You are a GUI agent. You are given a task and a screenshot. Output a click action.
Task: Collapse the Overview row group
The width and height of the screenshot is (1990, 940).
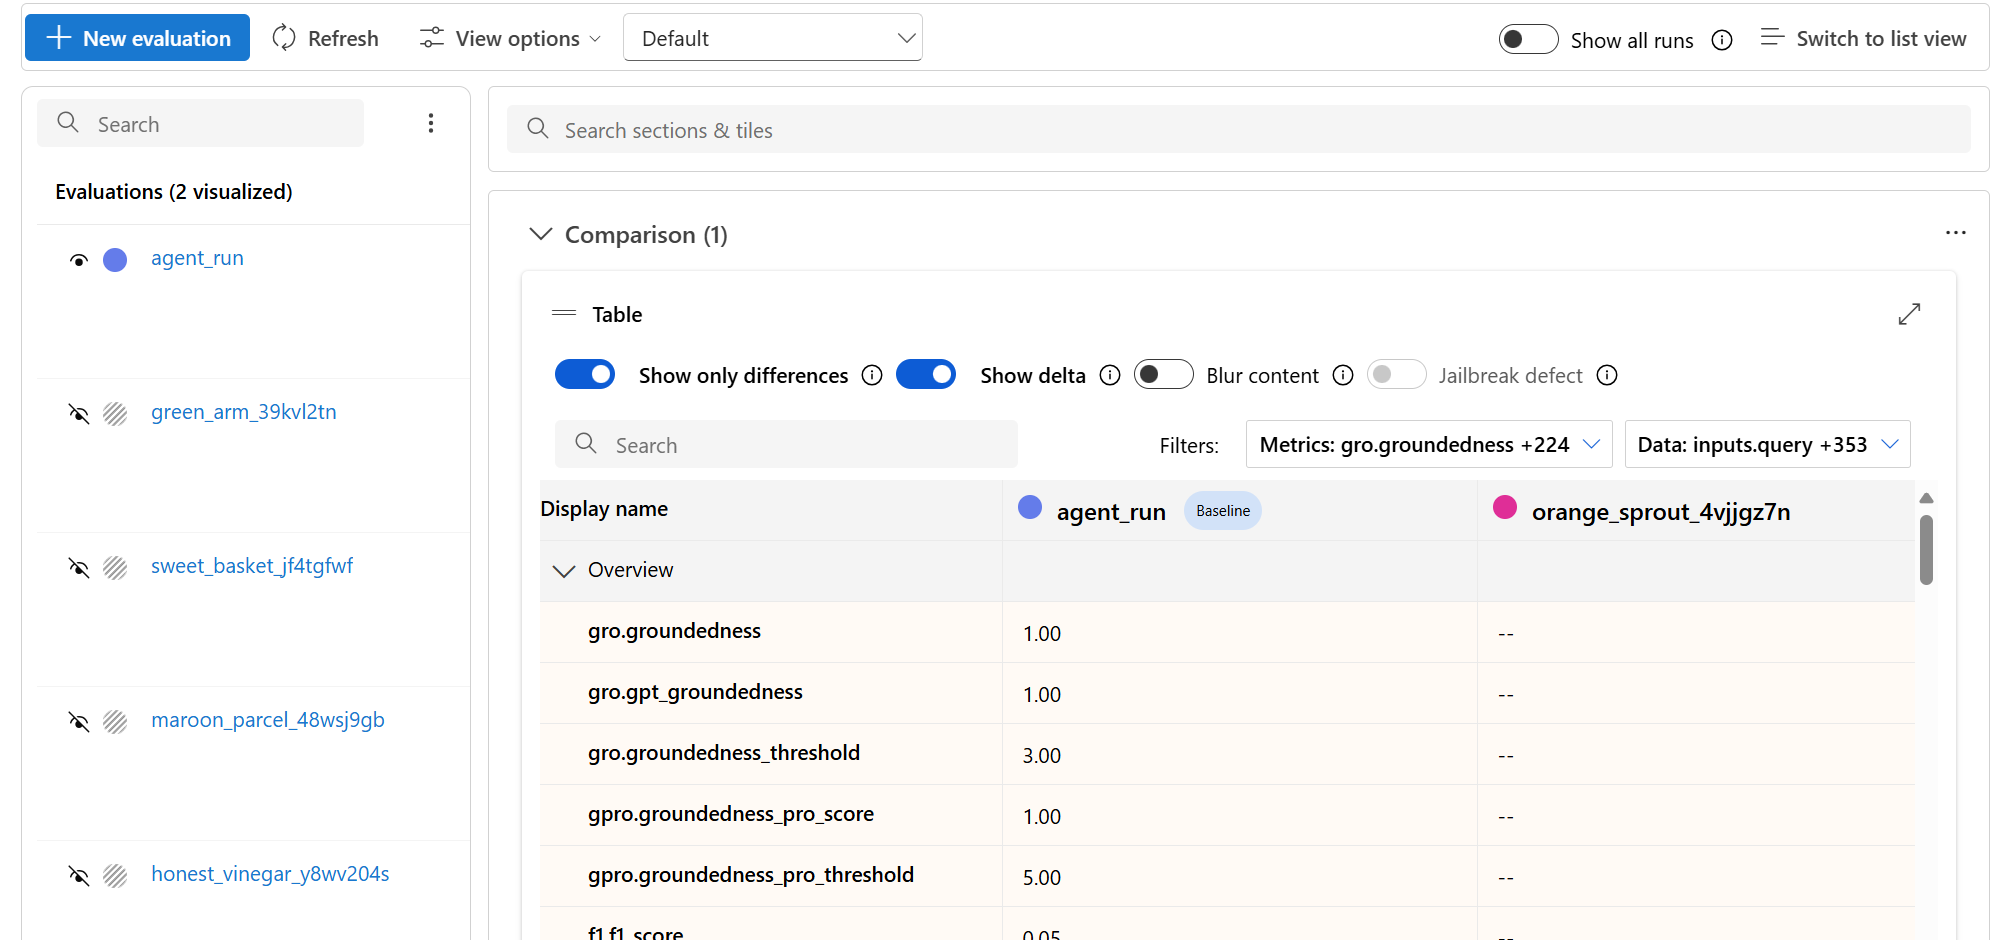click(x=564, y=570)
